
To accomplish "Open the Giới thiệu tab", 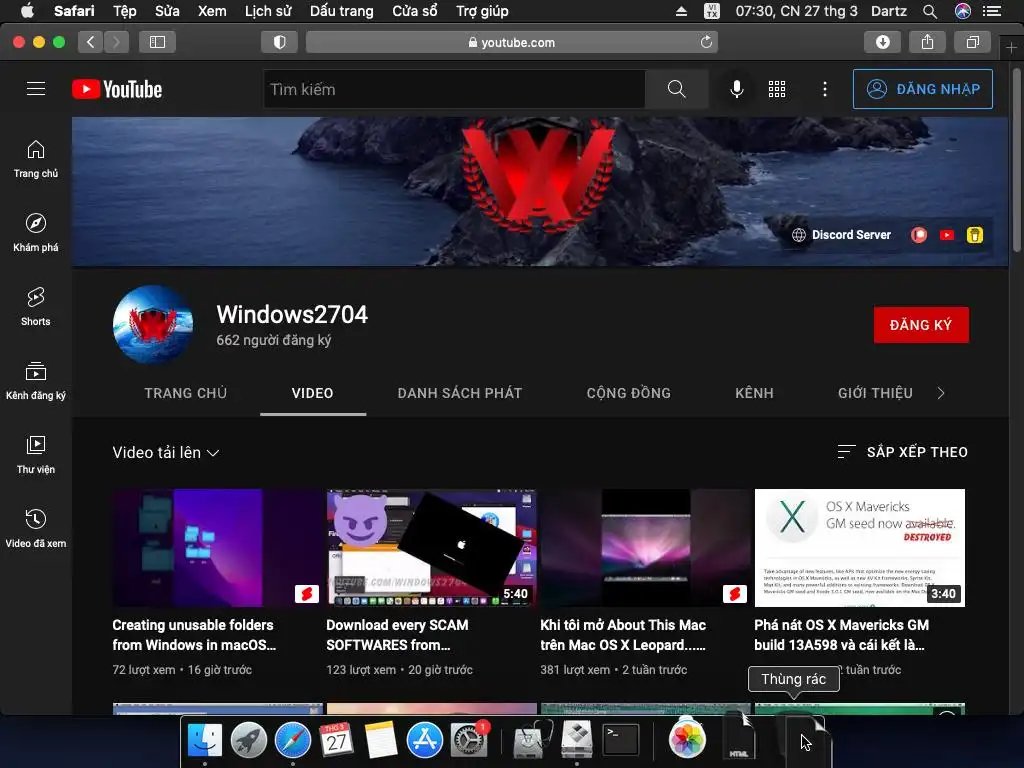I will (875, 393).
